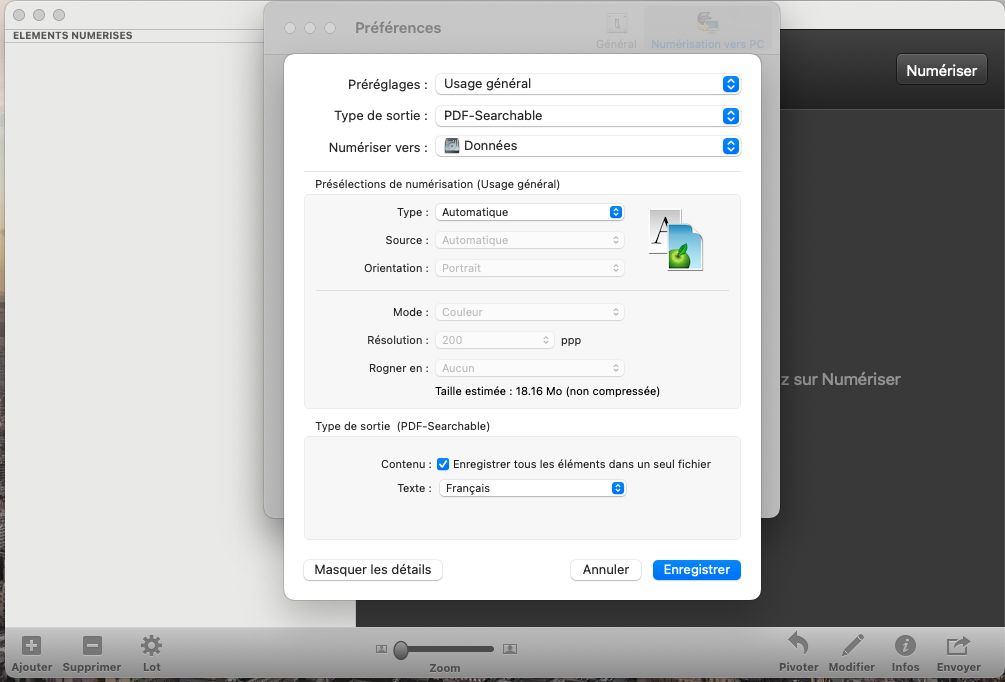
Task: Select the Modifier editing tool
Action: pyautogui.click(x=852, y=646)
